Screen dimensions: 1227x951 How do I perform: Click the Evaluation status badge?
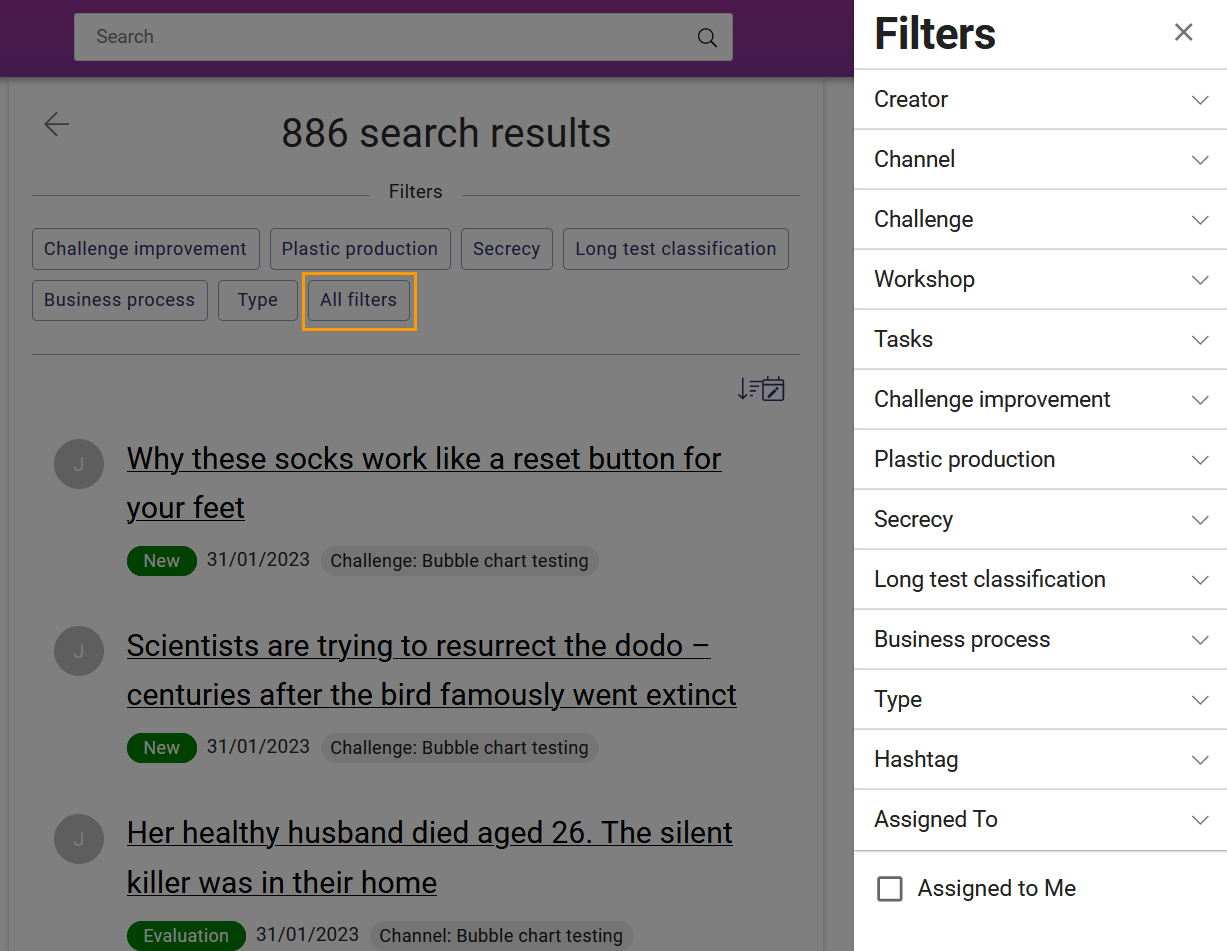[186, 936]
